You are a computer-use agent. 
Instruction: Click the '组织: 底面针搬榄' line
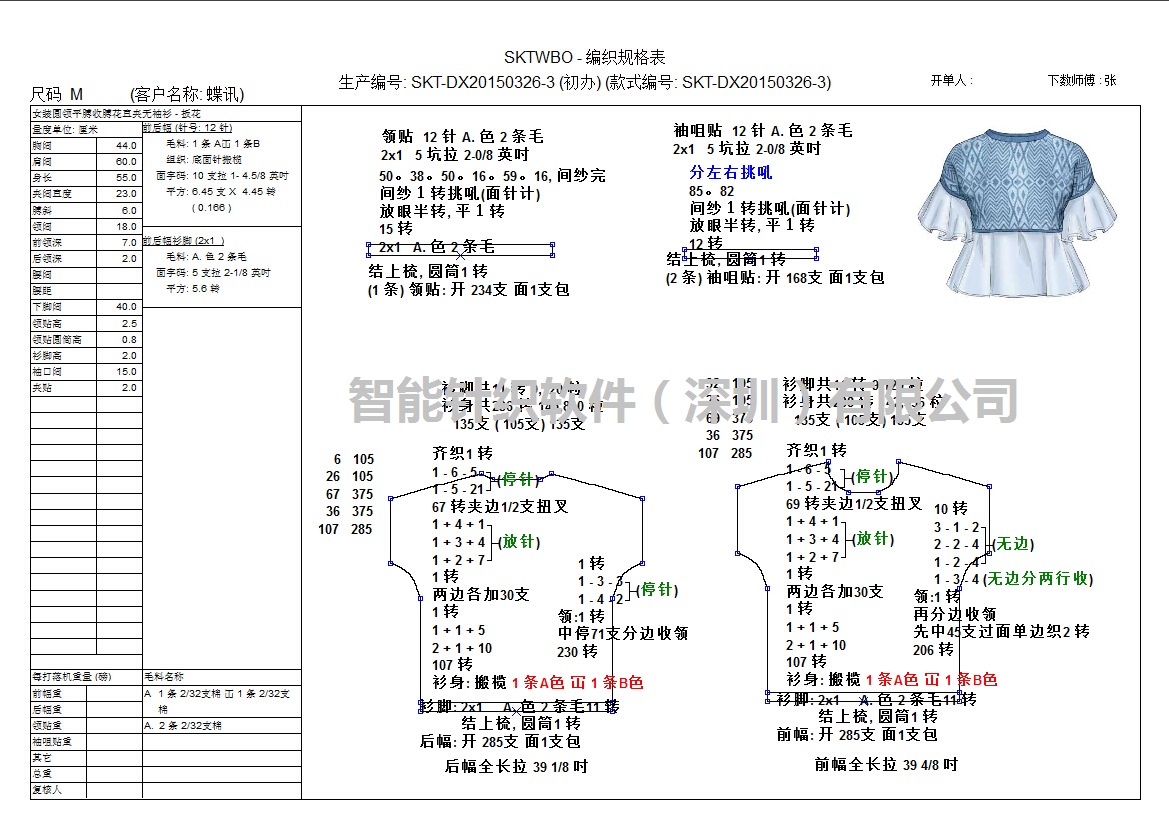click(x=204, y=159)
